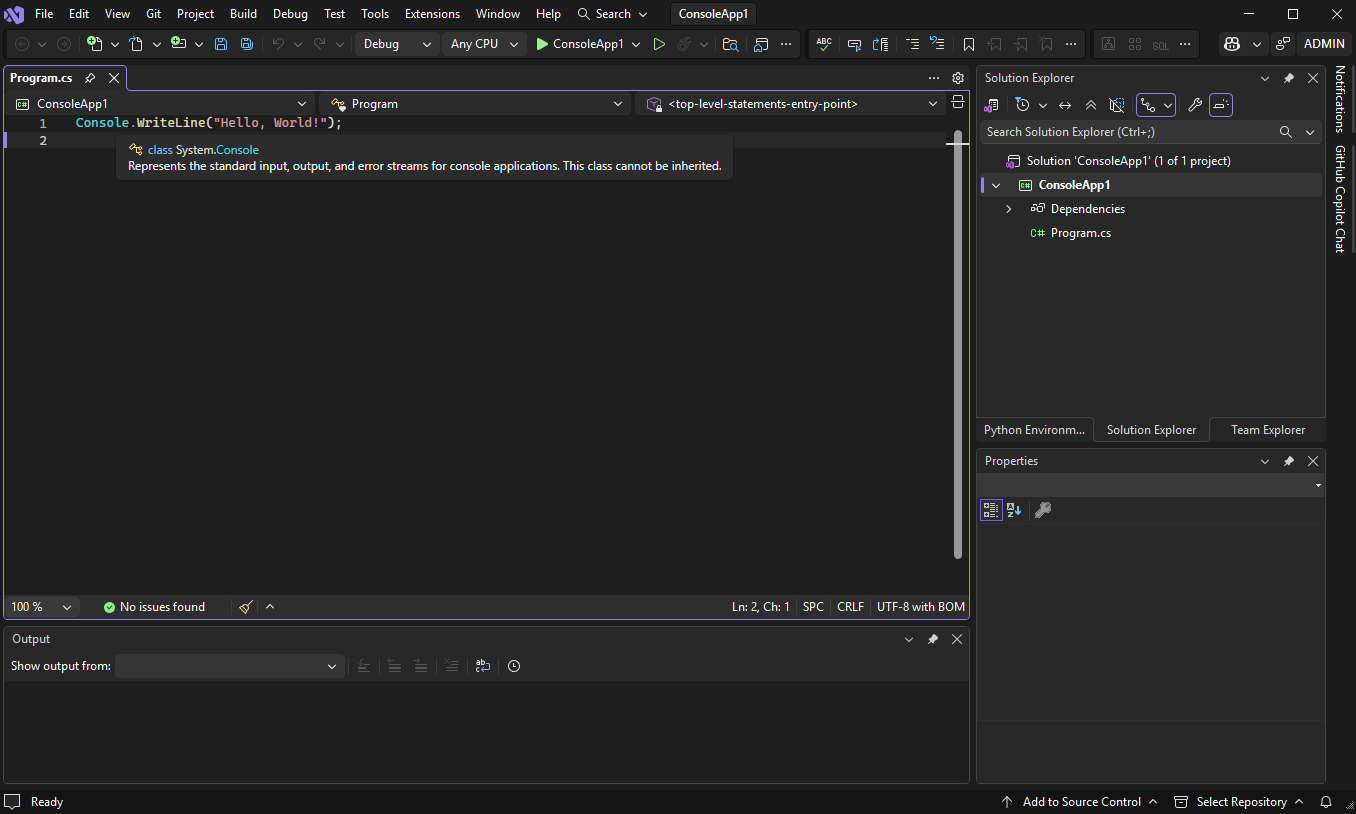
Task: Pin the Program.cs document tab
Action: tap(89, 77)
